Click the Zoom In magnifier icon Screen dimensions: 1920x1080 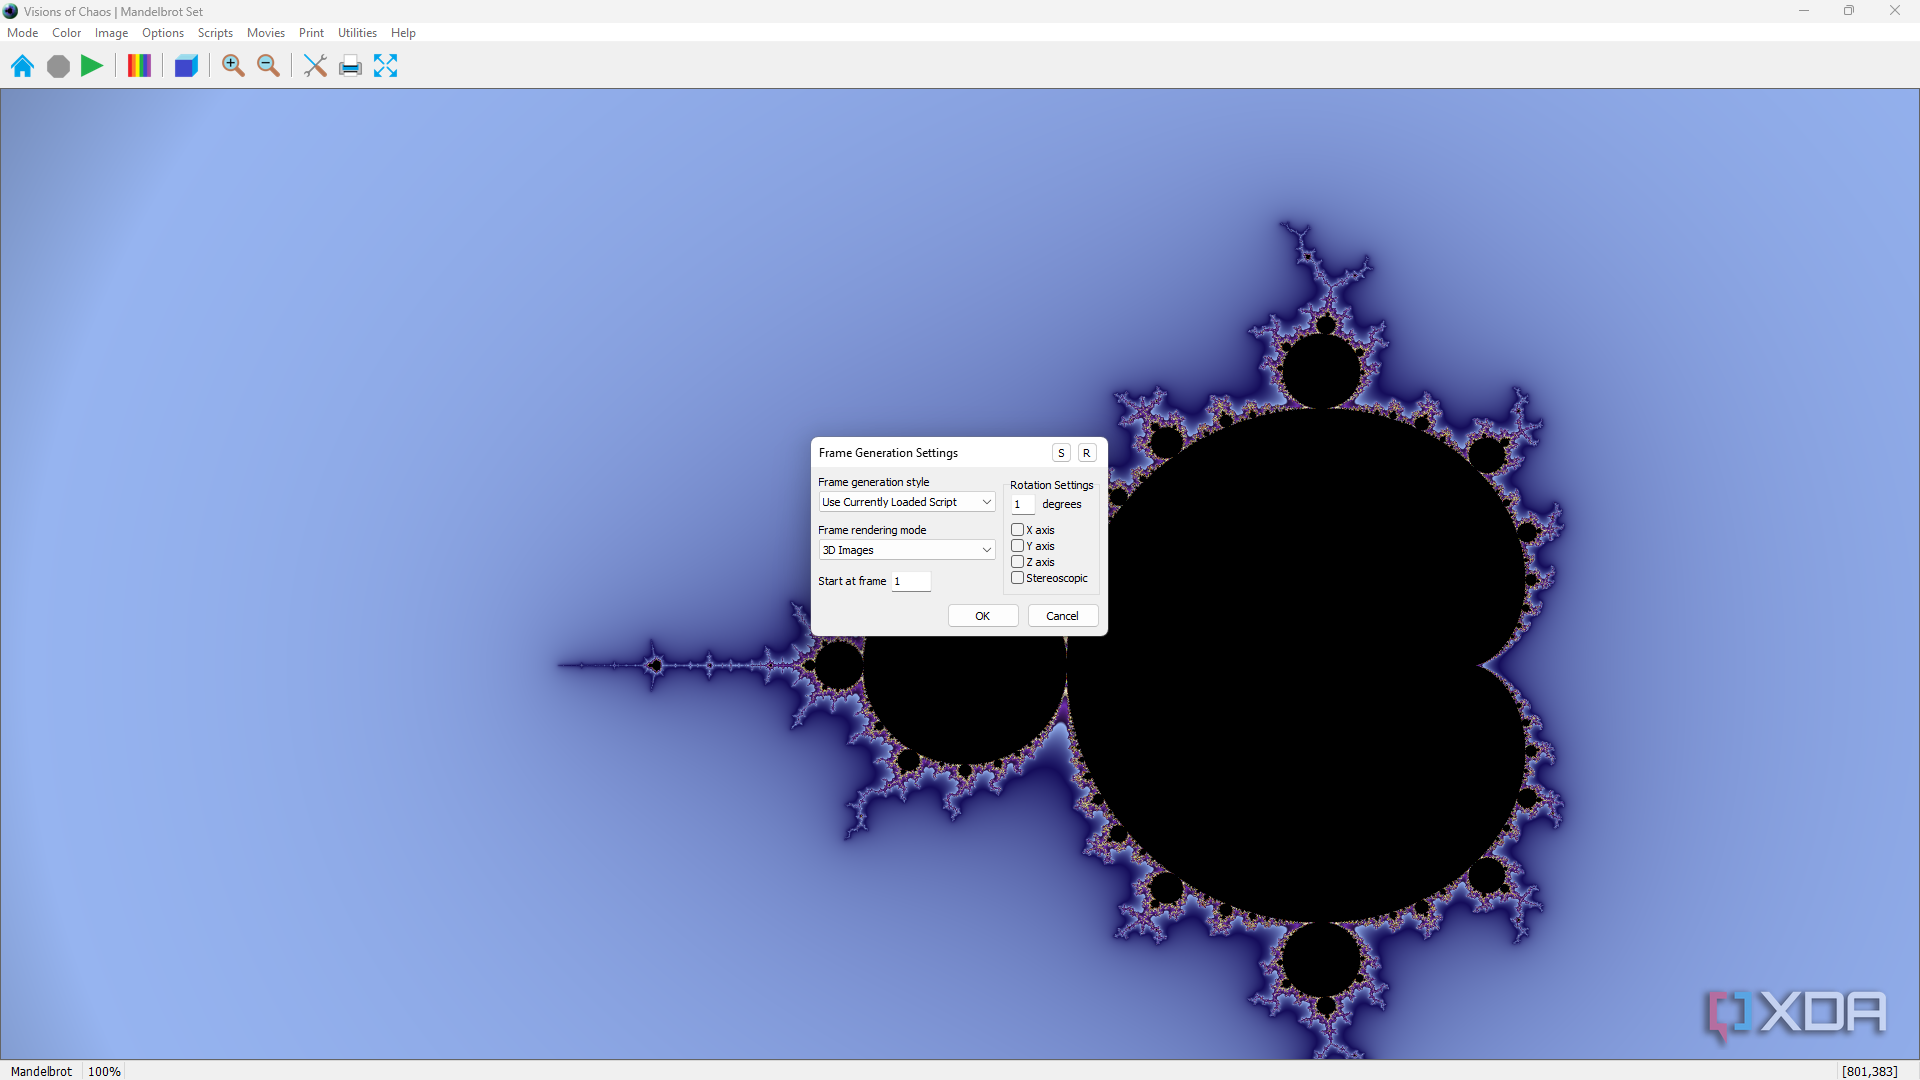[x=233, y=66]
